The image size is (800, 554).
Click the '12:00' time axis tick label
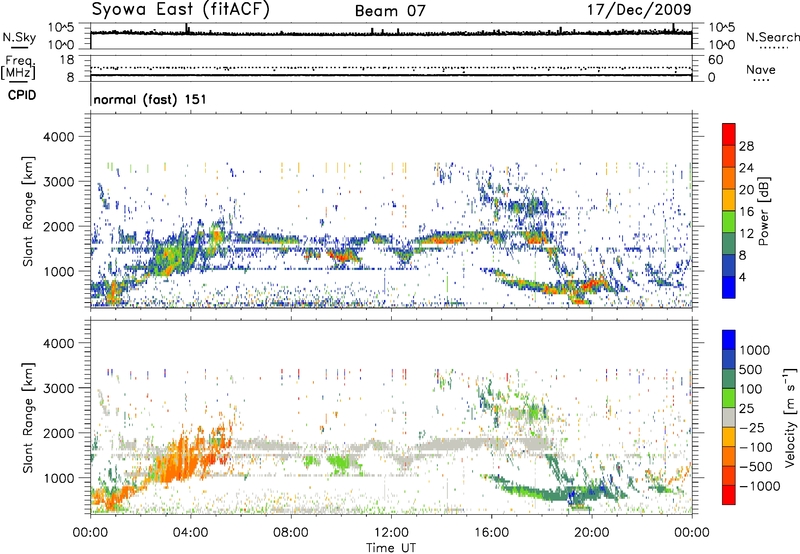tap(391, 533)
